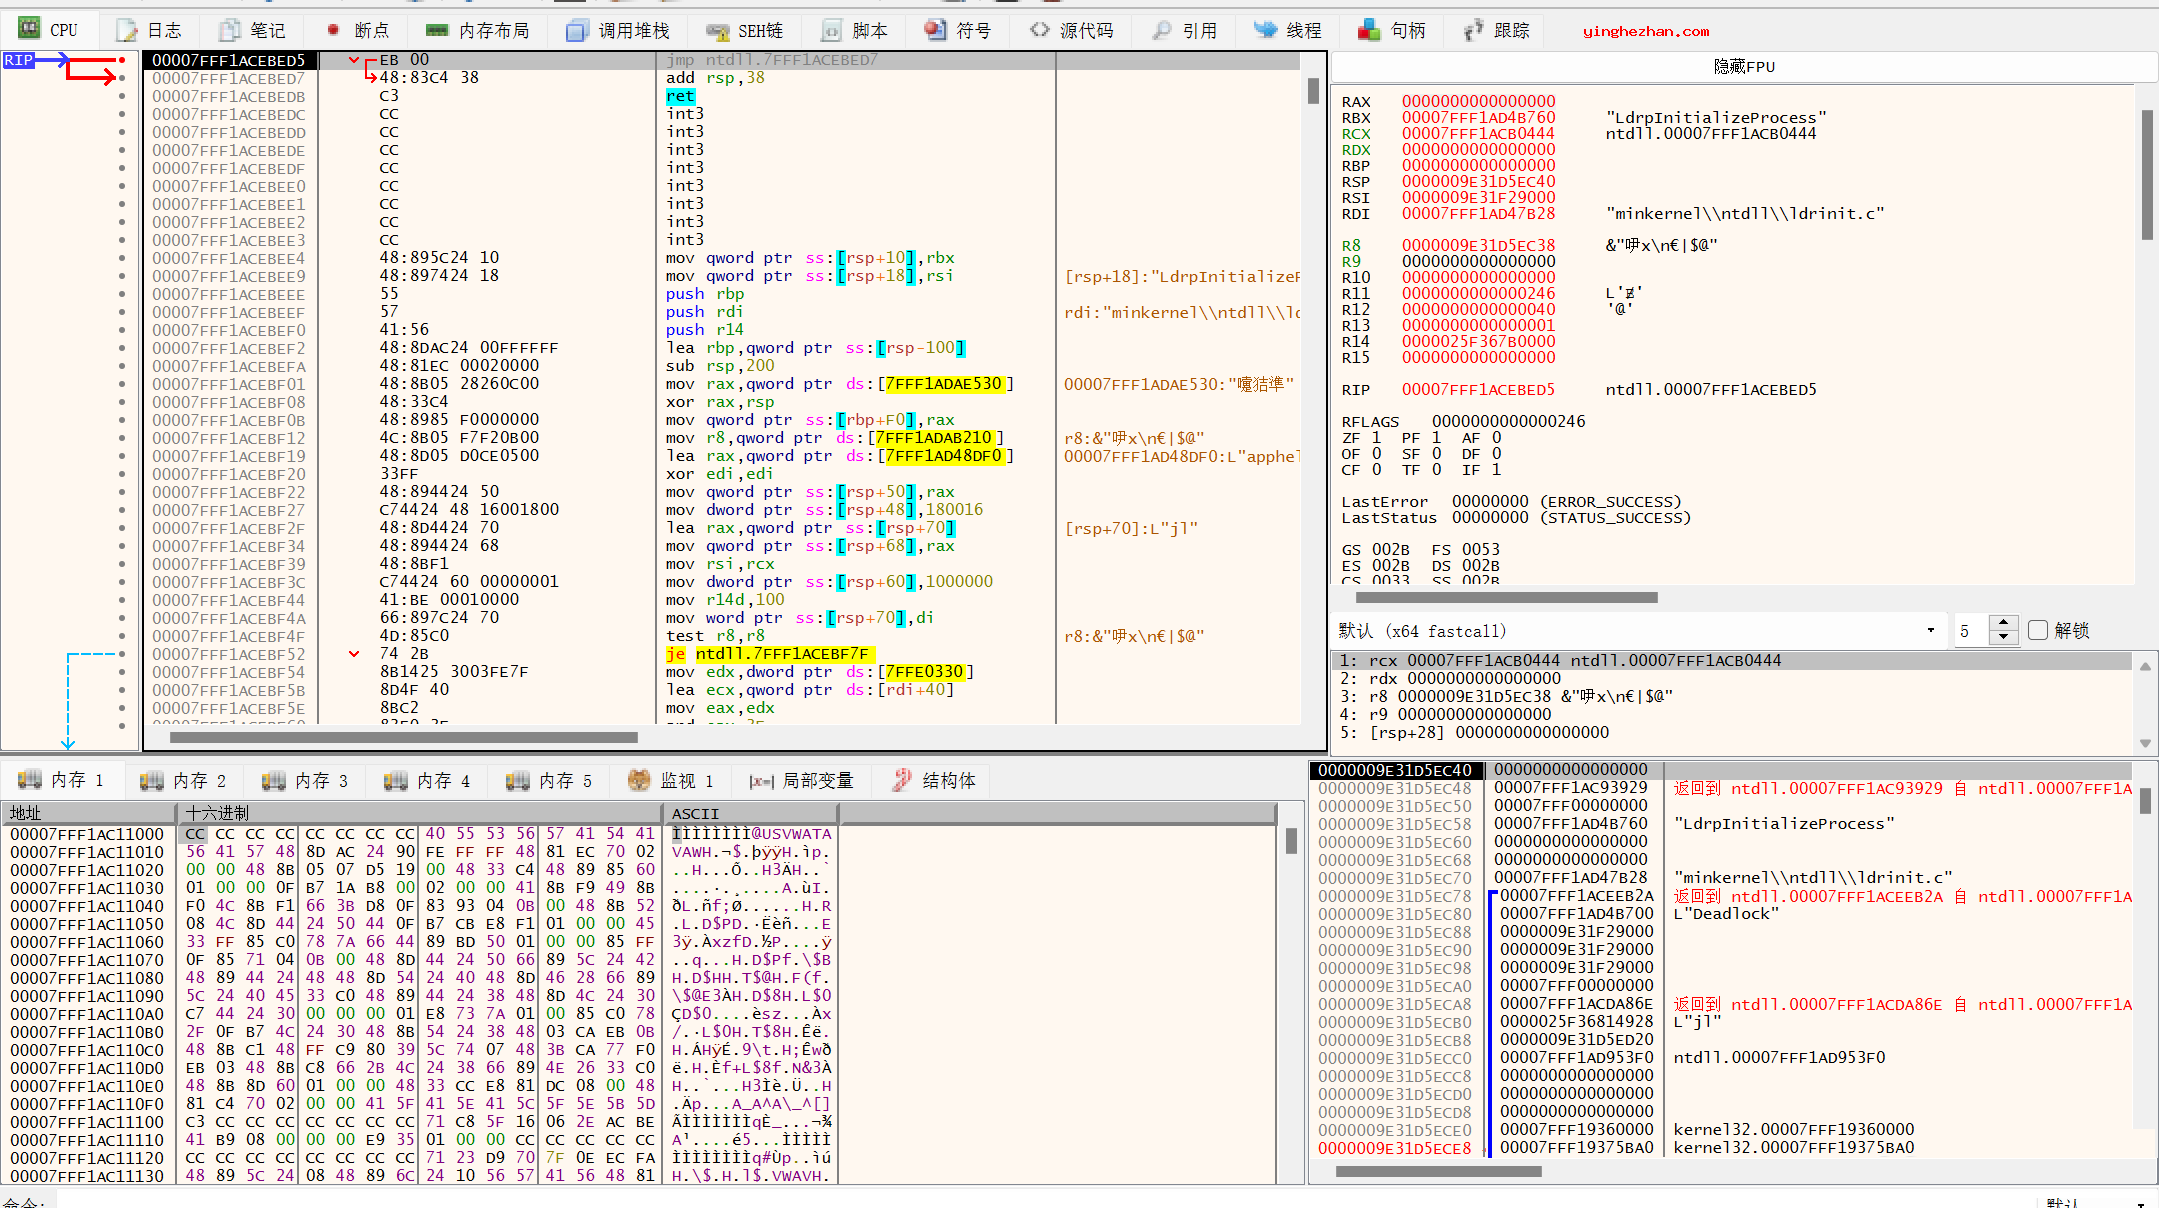This screenshot has width=2159, height=1208.
Task: Toggle the 解锁 checkbox
Action: pos(2038,630)
